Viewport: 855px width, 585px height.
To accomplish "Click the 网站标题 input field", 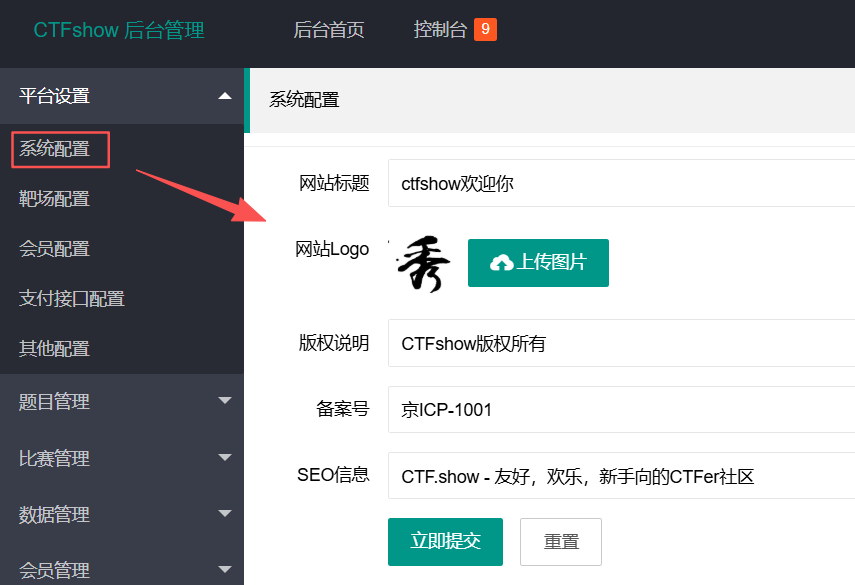I will coord(620,184).
